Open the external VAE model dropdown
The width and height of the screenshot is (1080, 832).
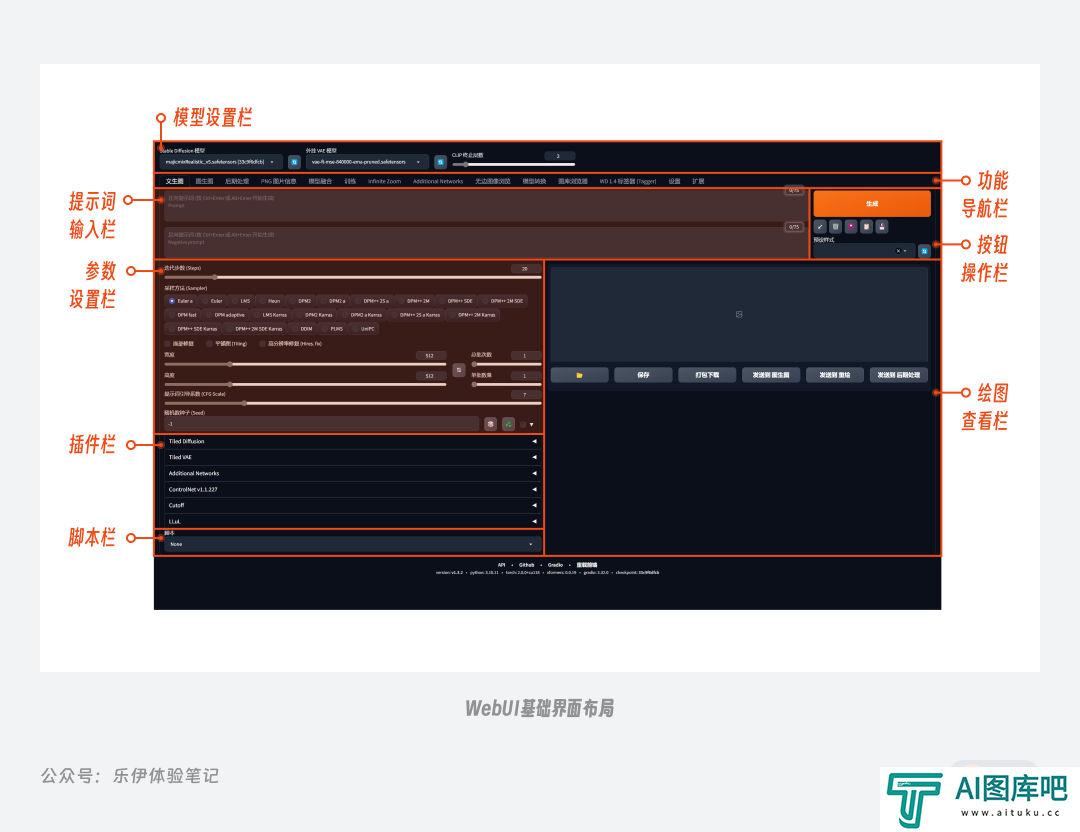(367, 162)
